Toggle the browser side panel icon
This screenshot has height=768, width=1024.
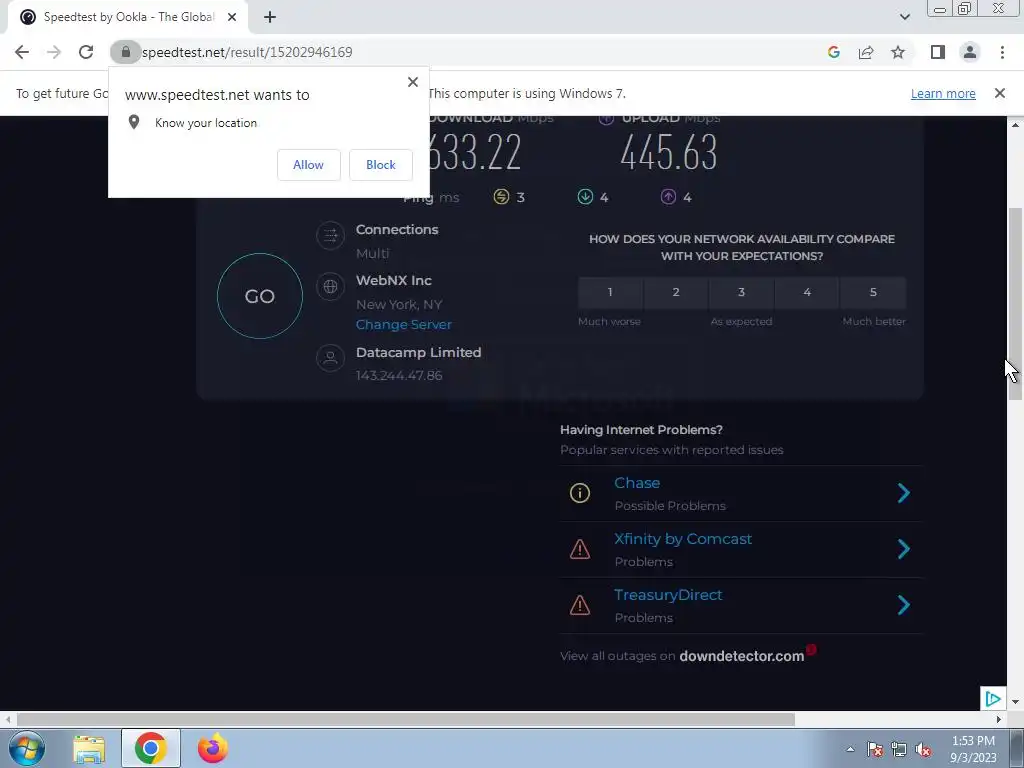(938, 52)
